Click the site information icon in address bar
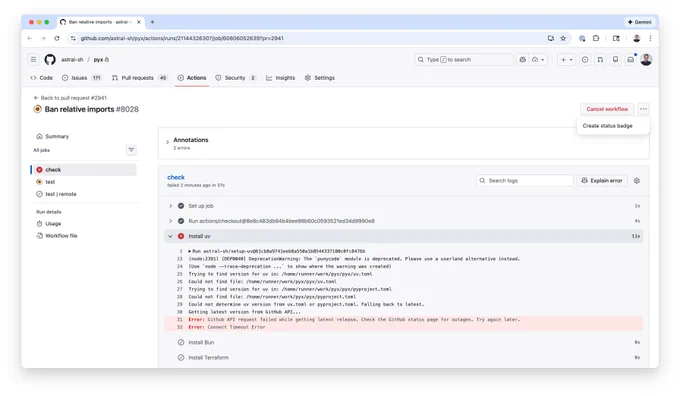Viewport: 680px width, 396px height. (x=73, y=38)
